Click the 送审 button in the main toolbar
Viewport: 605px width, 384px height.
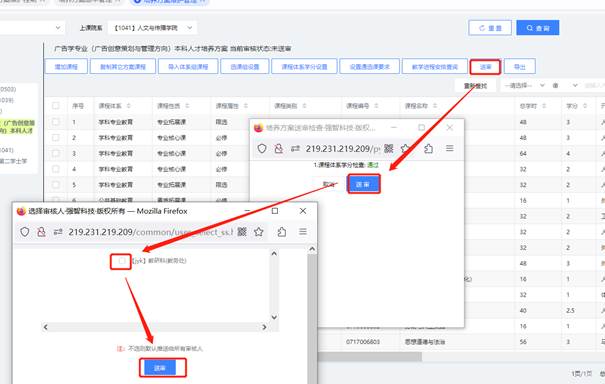485,67
